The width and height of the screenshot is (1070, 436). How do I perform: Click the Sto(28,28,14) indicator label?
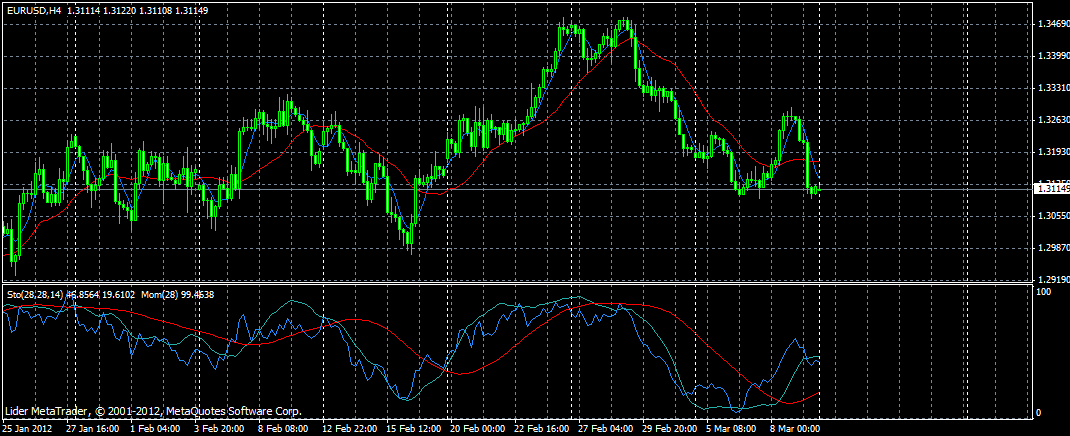35,294
